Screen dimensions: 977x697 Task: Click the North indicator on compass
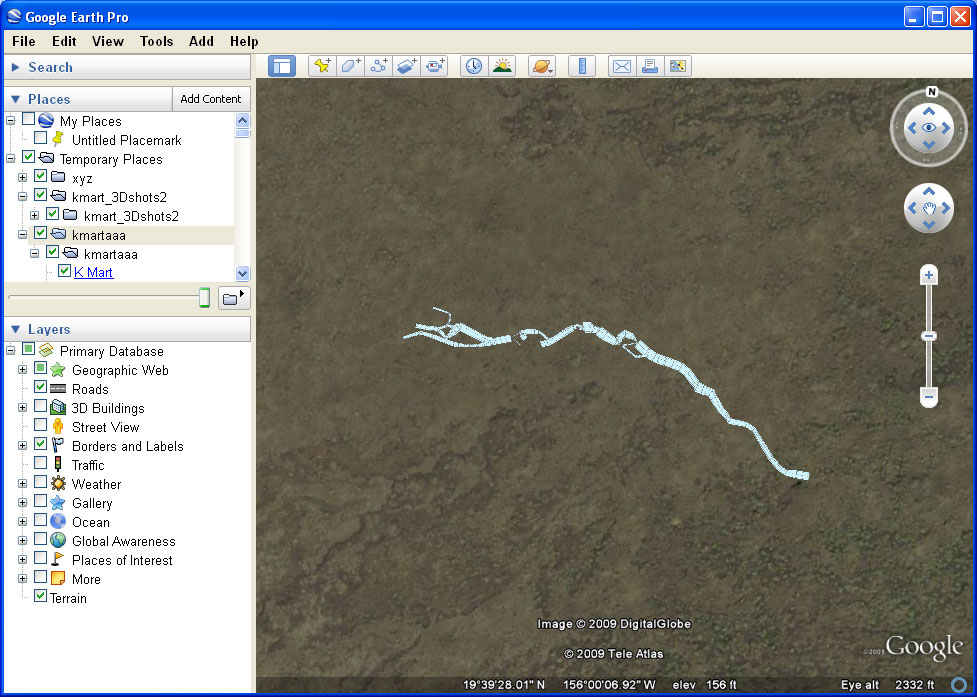tap(932, 92)
